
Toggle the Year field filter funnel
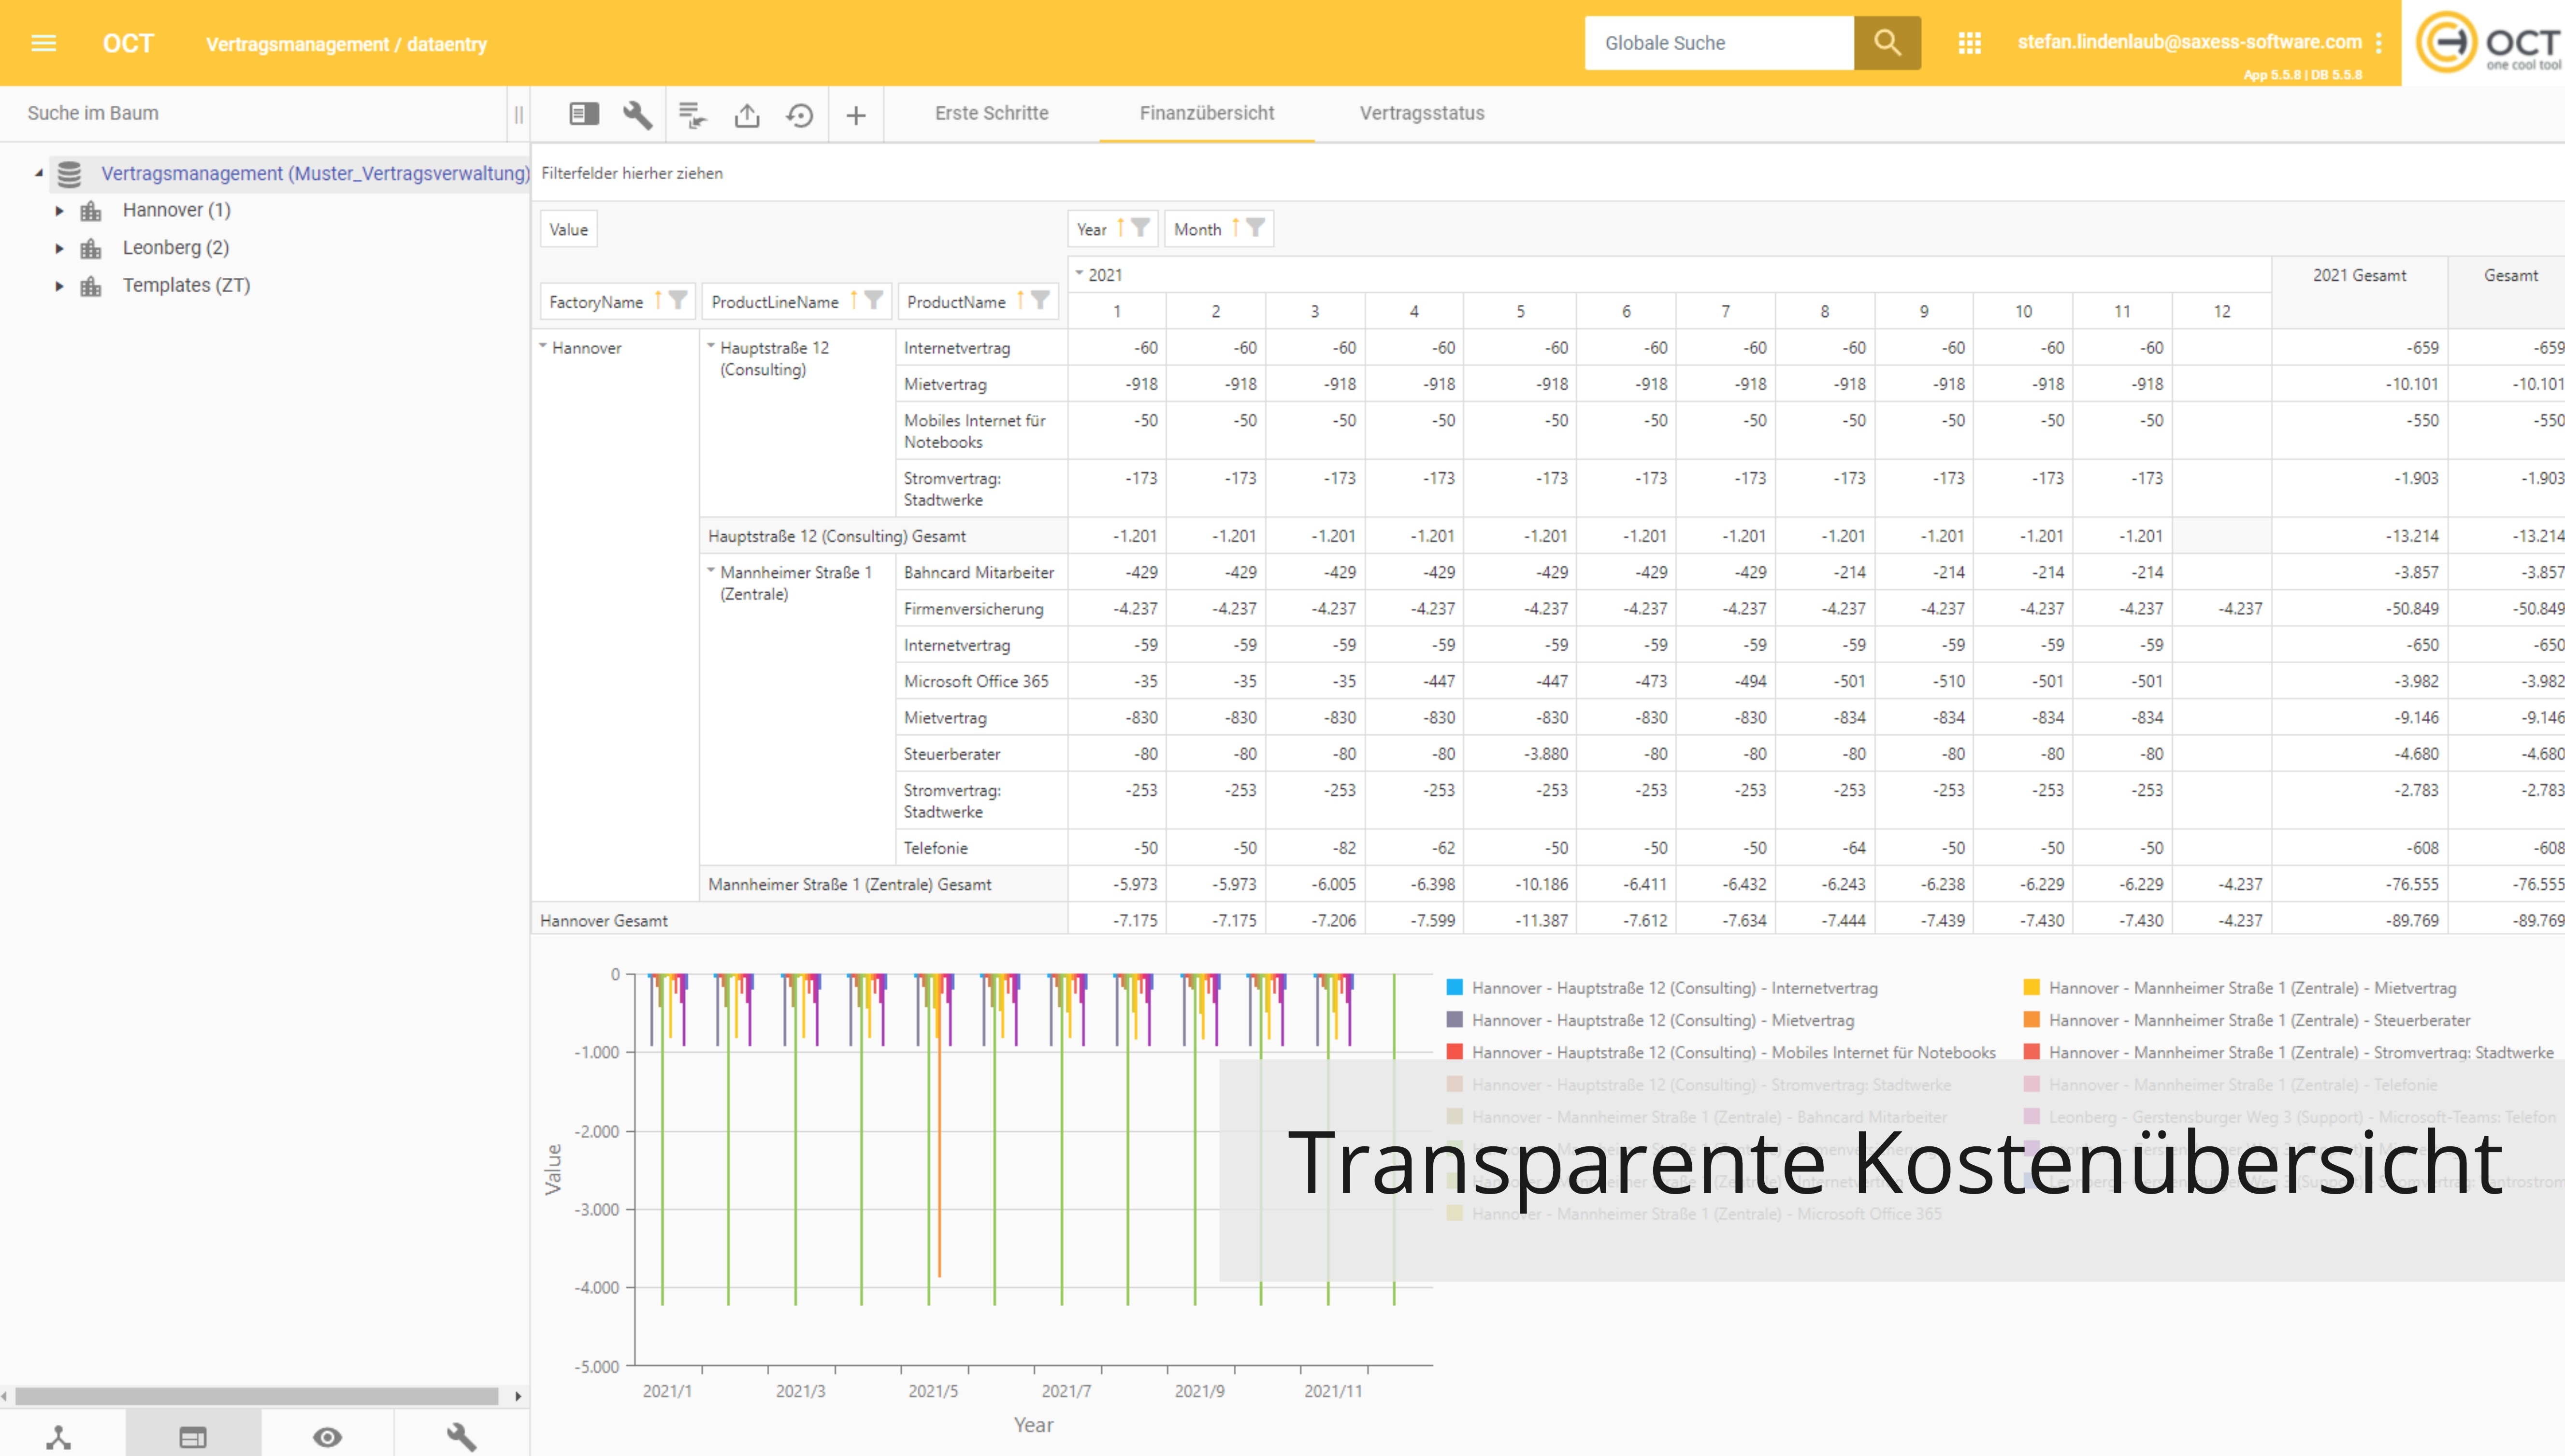1140,228
